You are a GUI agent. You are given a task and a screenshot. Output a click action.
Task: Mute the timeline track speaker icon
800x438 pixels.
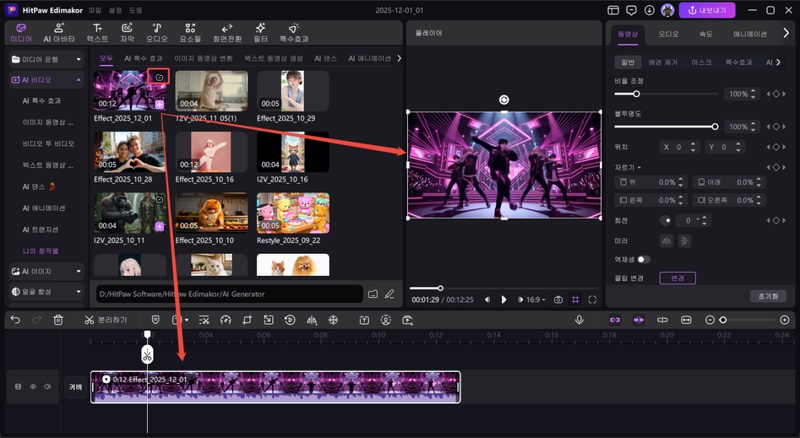point(46,386)
